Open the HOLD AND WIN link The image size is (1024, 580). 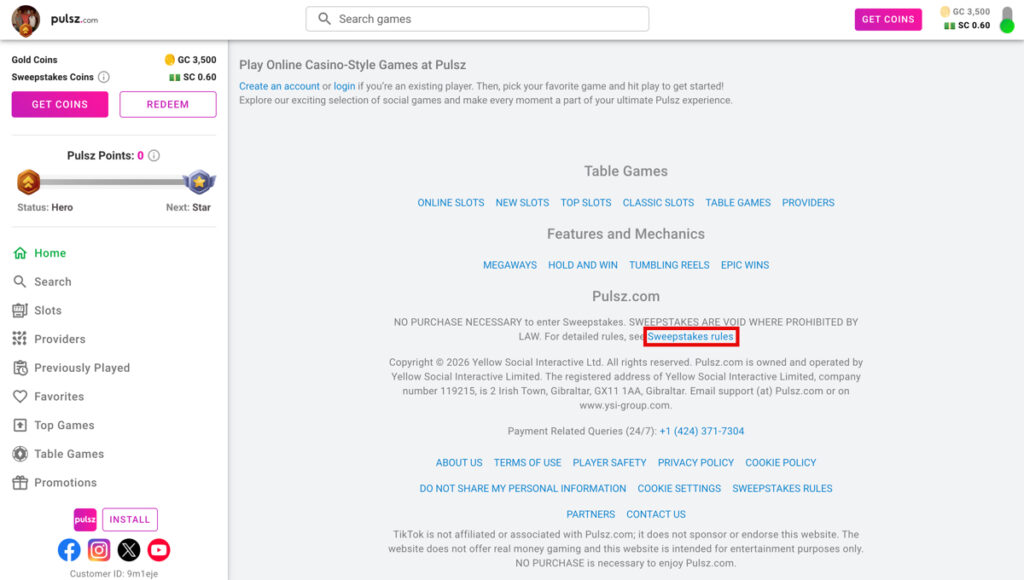tap(583, 265)
